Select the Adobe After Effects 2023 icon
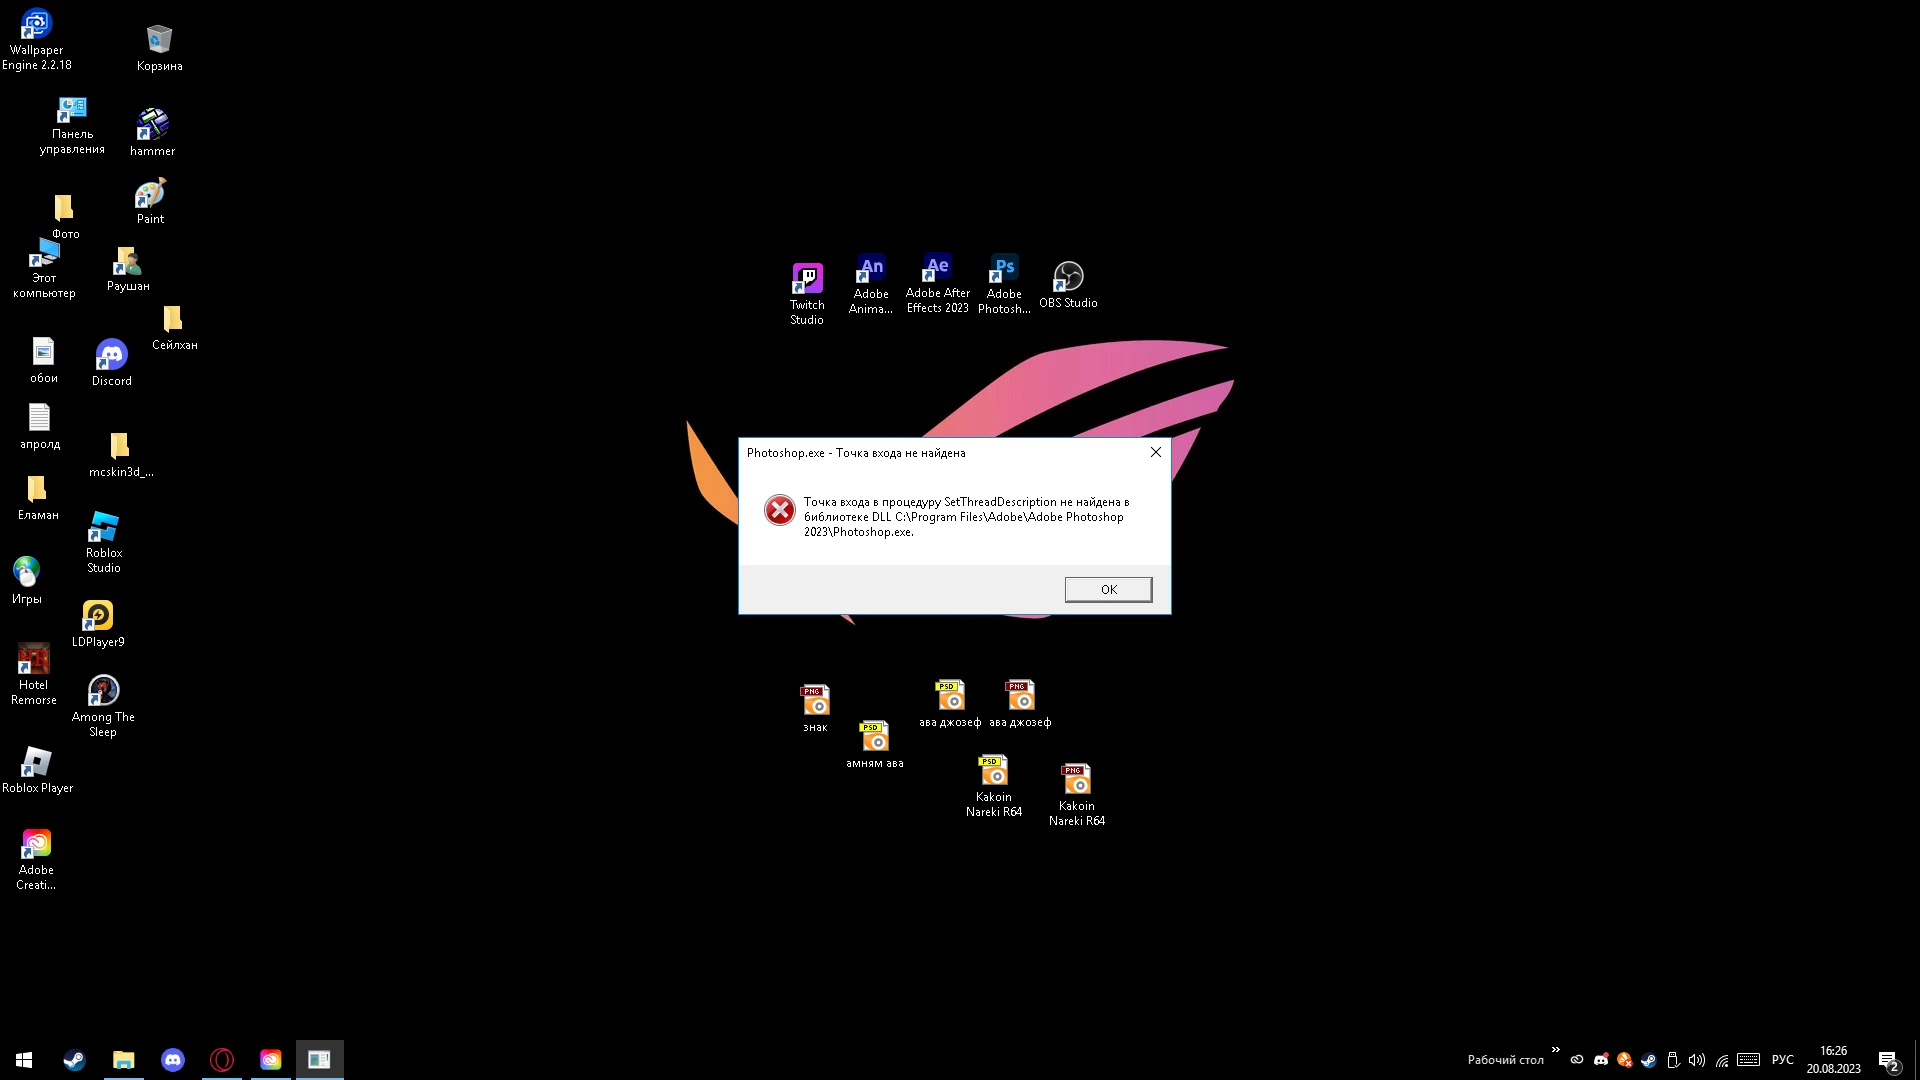Viewport: 1920px width, 1080px height. tap(937, 285)
